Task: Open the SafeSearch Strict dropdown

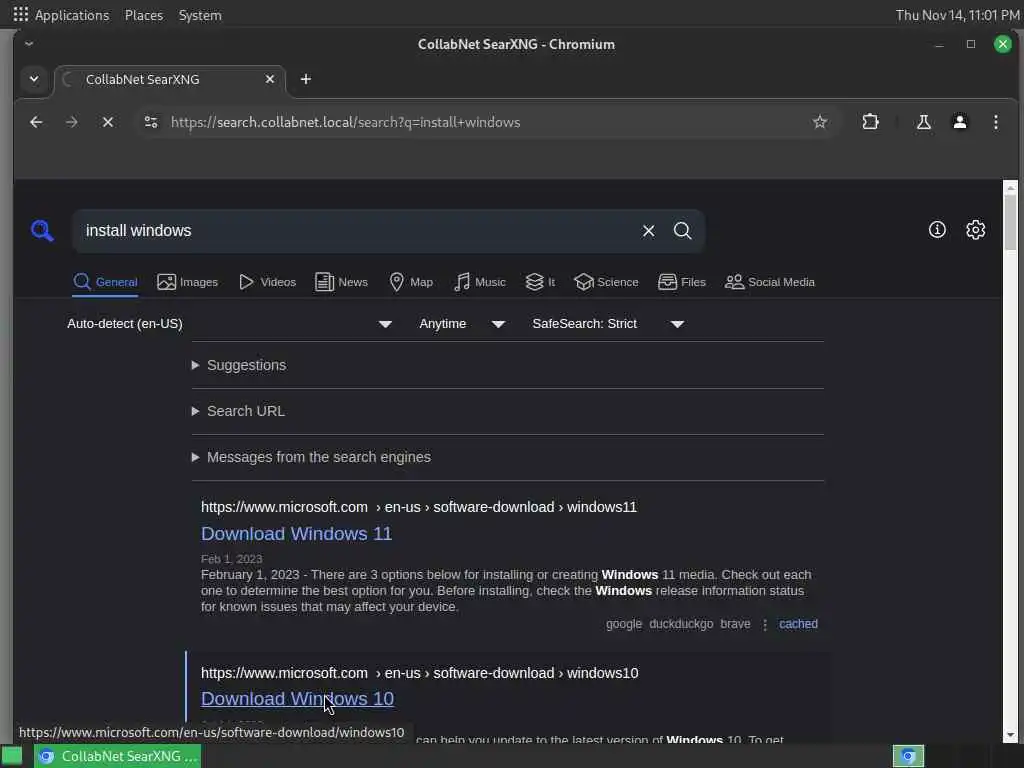Action: point(608,324)
